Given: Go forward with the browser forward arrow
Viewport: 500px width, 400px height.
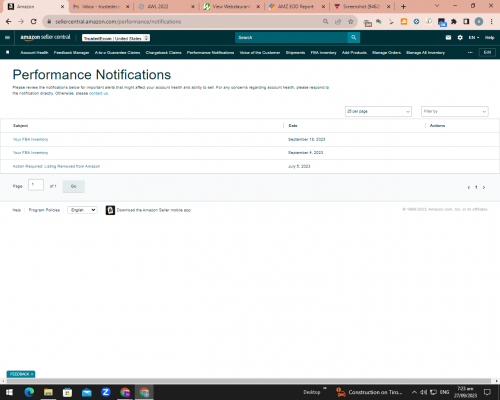Looking at the screenshot, I should pyautogui.click(x=21, y=22).
